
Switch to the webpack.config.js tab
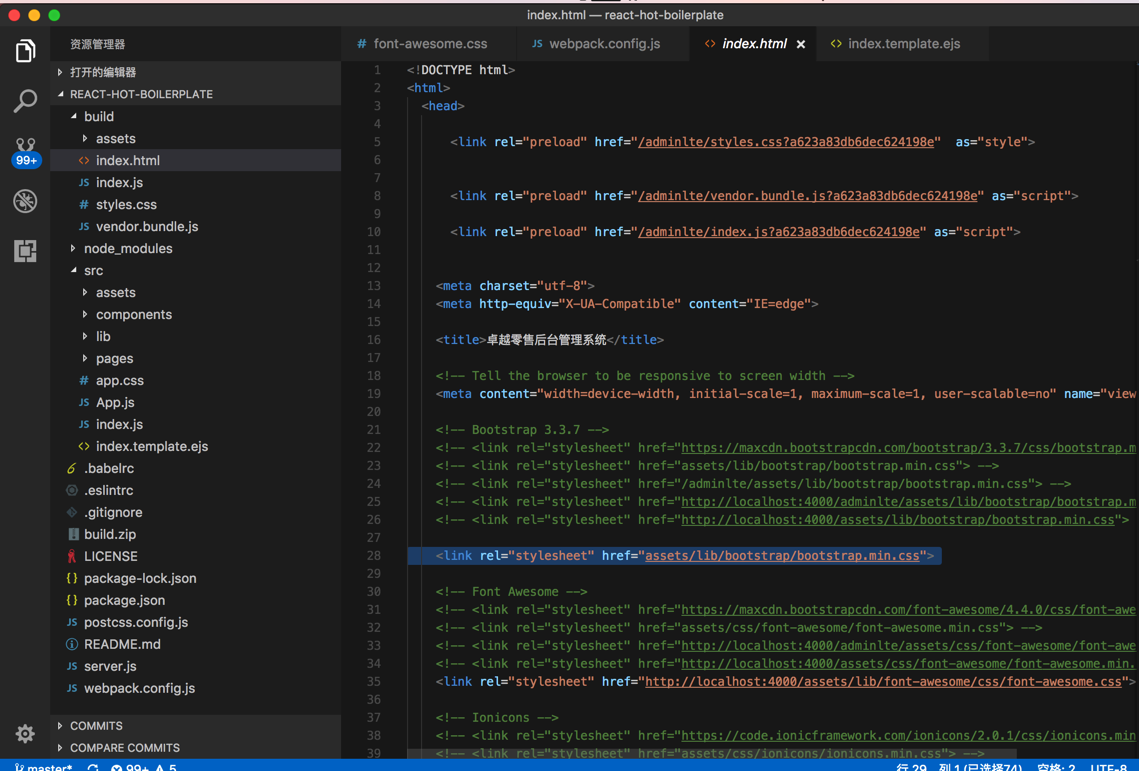(x=603, y=44)
